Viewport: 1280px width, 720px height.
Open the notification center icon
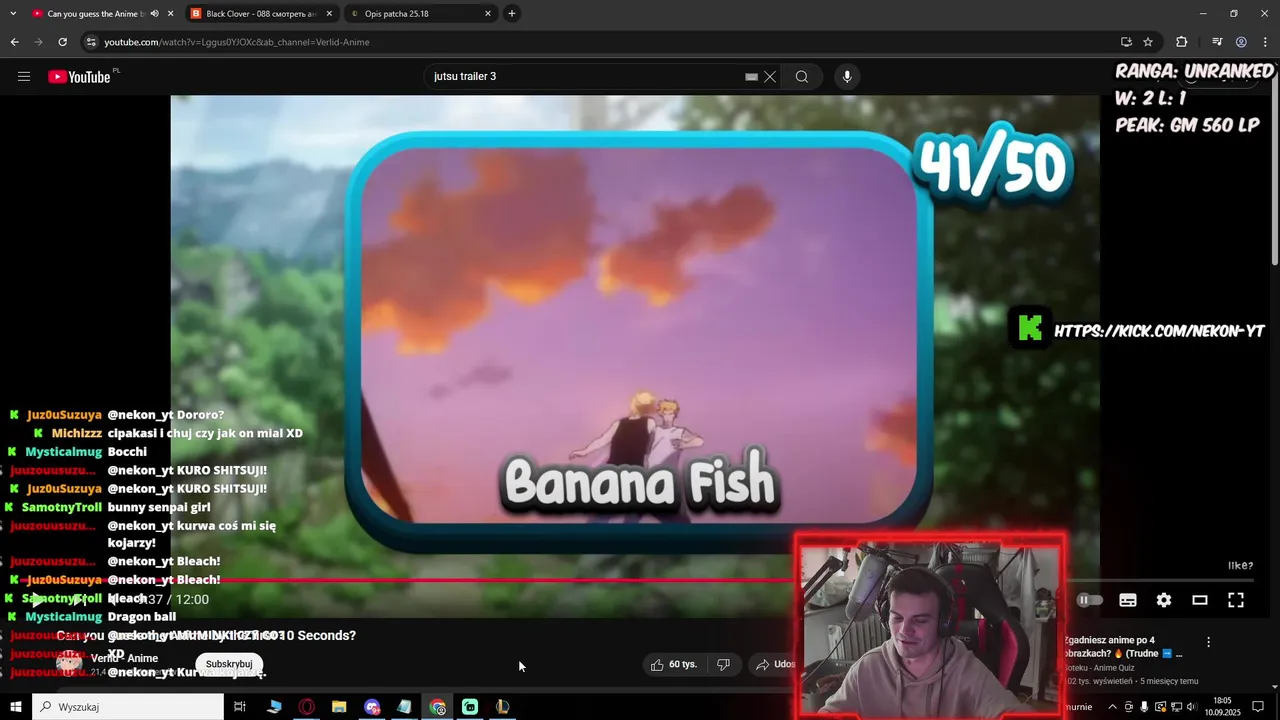(1258, 707)
